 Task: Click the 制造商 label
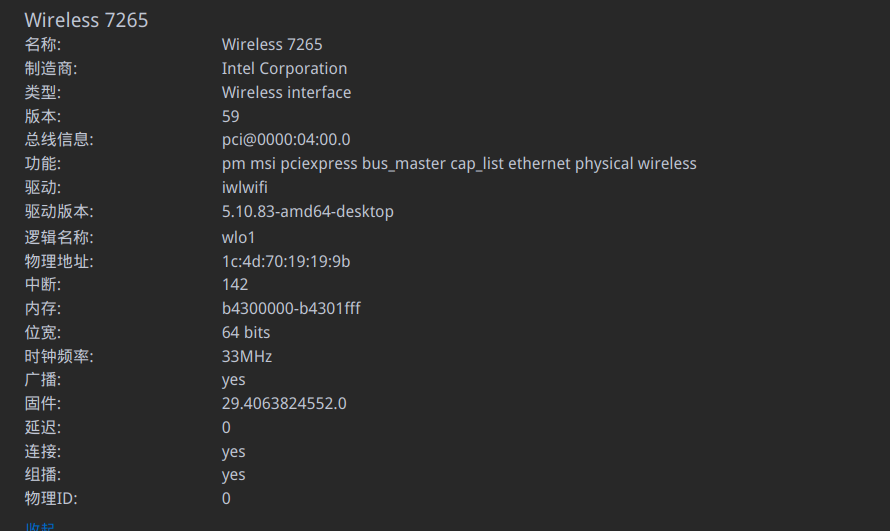[51, 69]
